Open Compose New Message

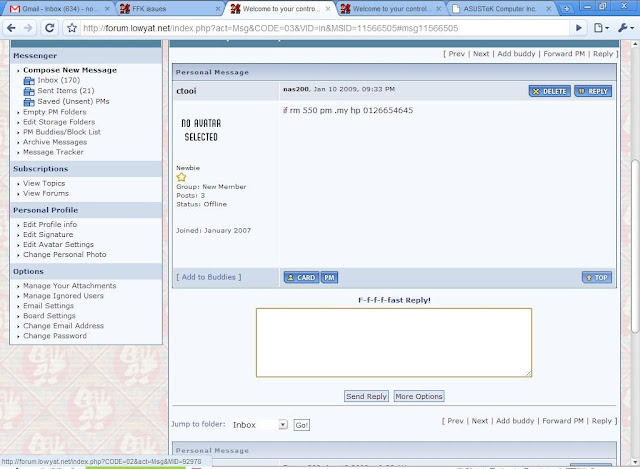coord(70,70)
